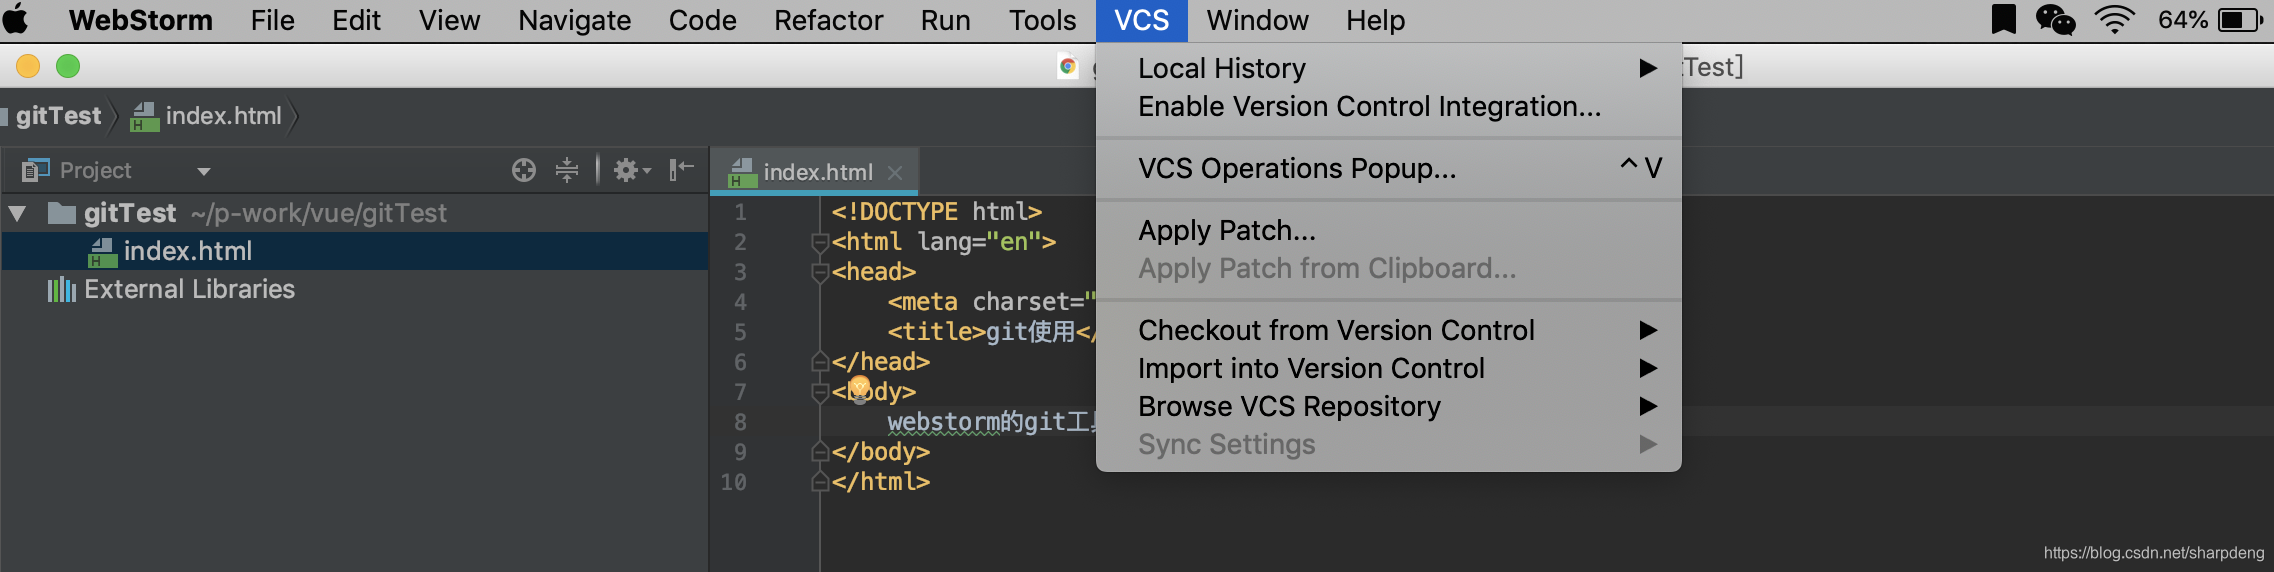This screenshot has width=2274, height=572.
Task: Open the Navigate menu
Action: pos(574,20)
